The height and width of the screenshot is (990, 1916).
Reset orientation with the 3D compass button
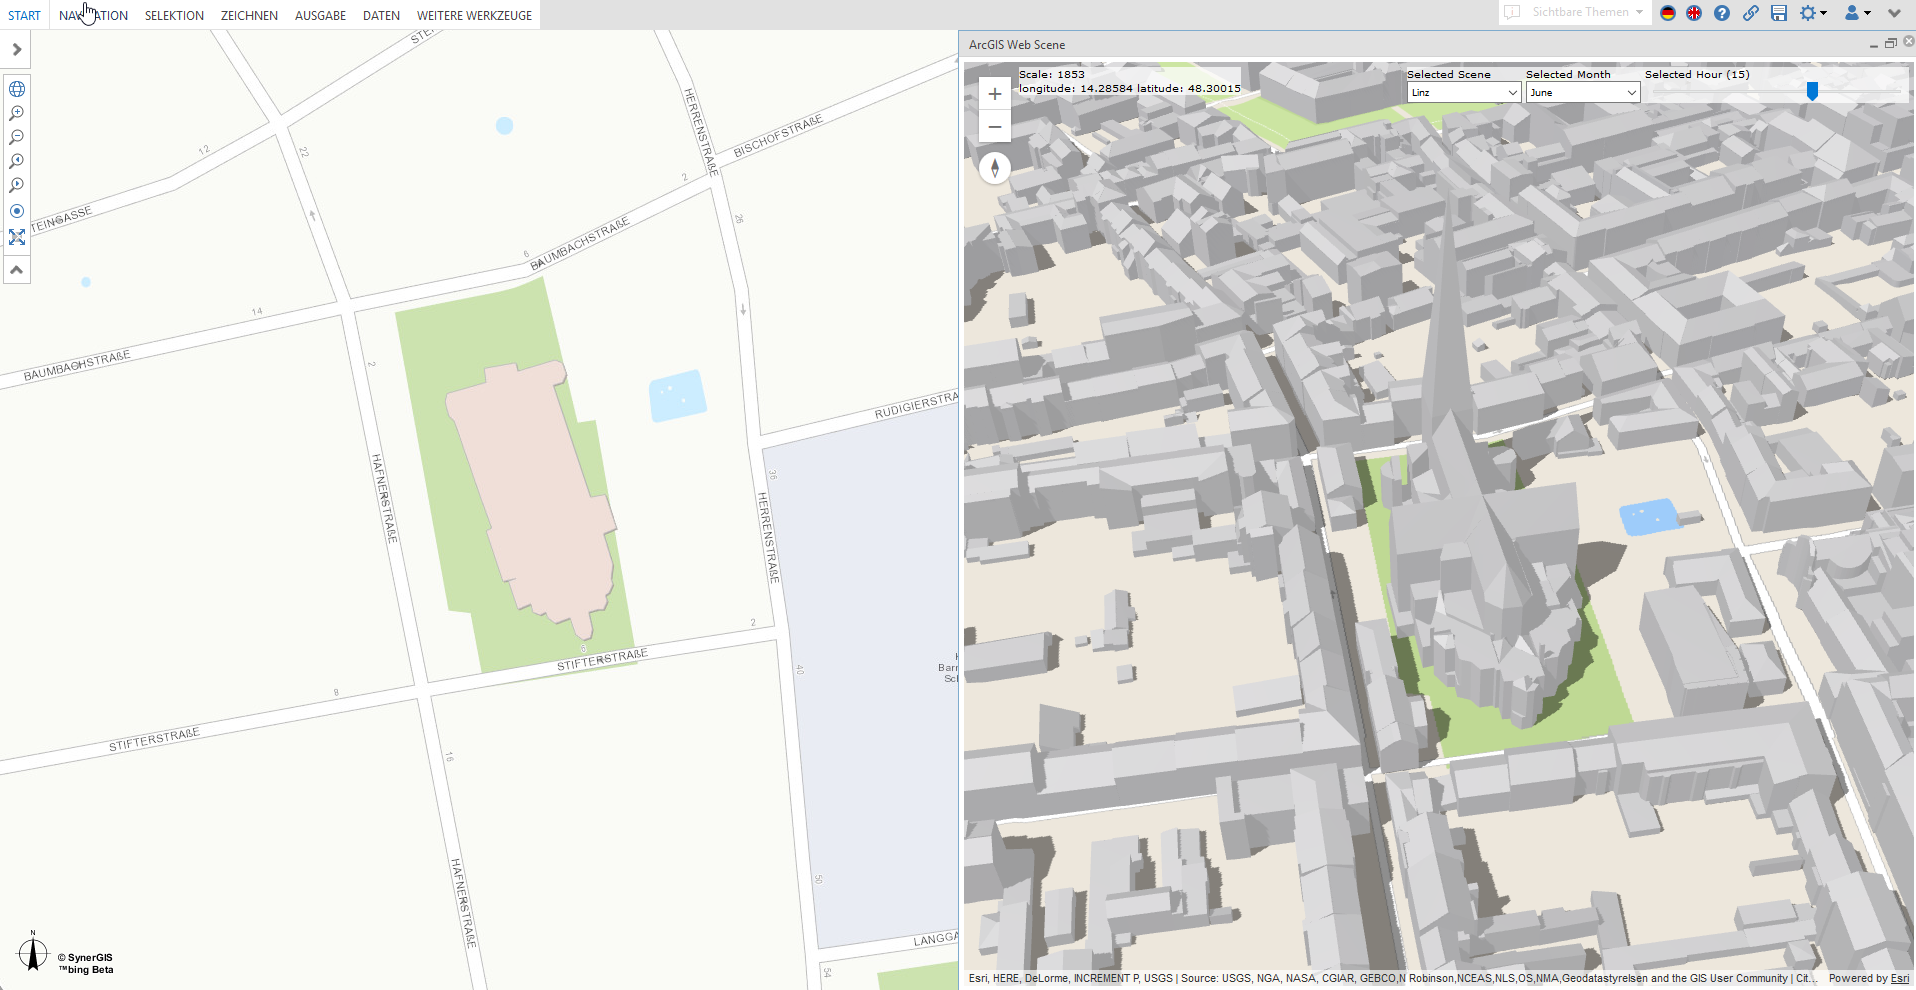(x=994, y=168)
